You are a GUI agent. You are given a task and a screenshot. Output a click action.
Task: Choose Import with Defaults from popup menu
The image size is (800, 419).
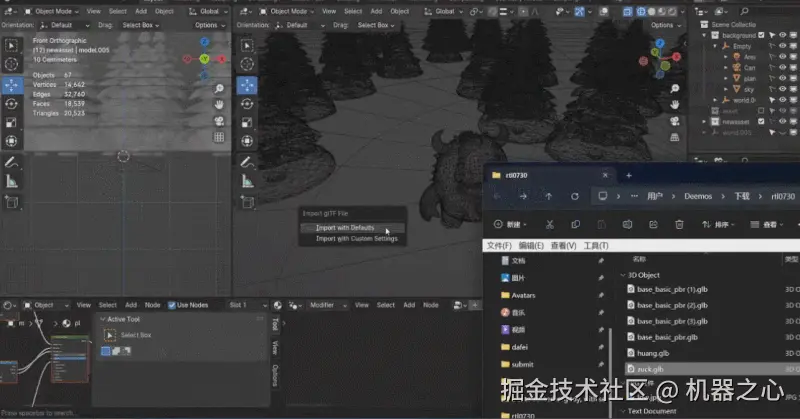(x=344, y=228)
